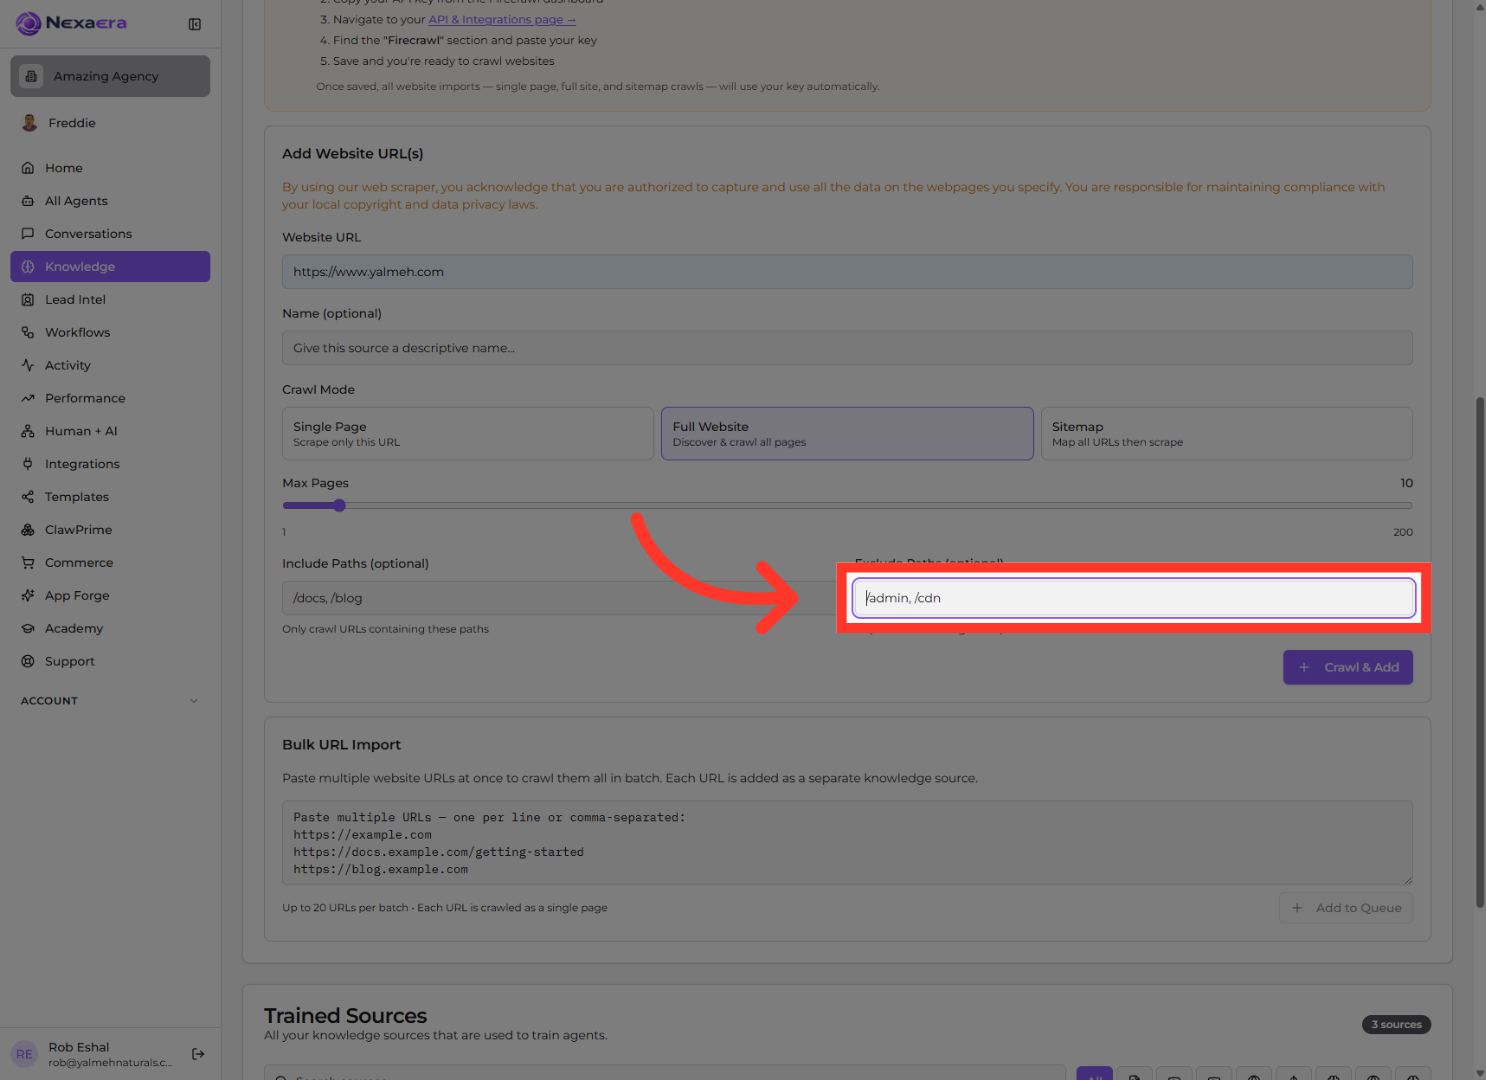1486x1080 pixels.
Task: Click the Academy graduation cap icon
Action: point(28,629)
